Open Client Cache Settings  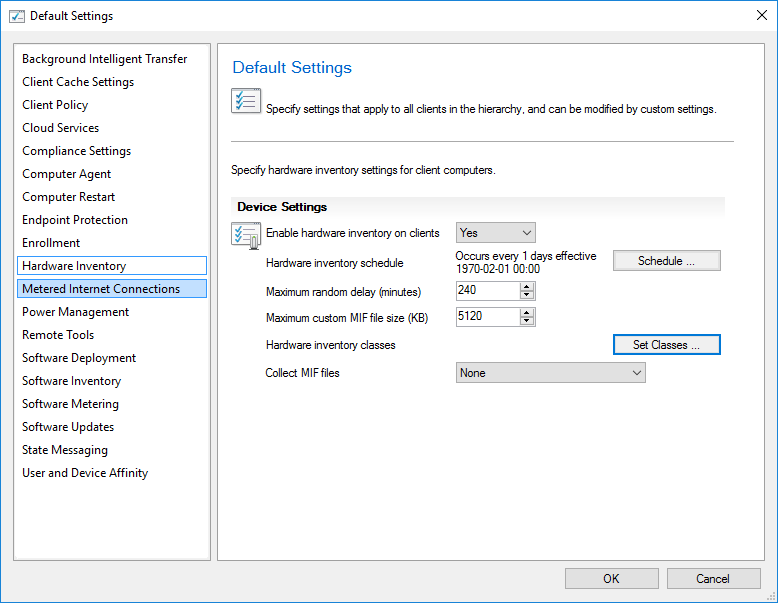pyautogui.click(x=112, y=82)
